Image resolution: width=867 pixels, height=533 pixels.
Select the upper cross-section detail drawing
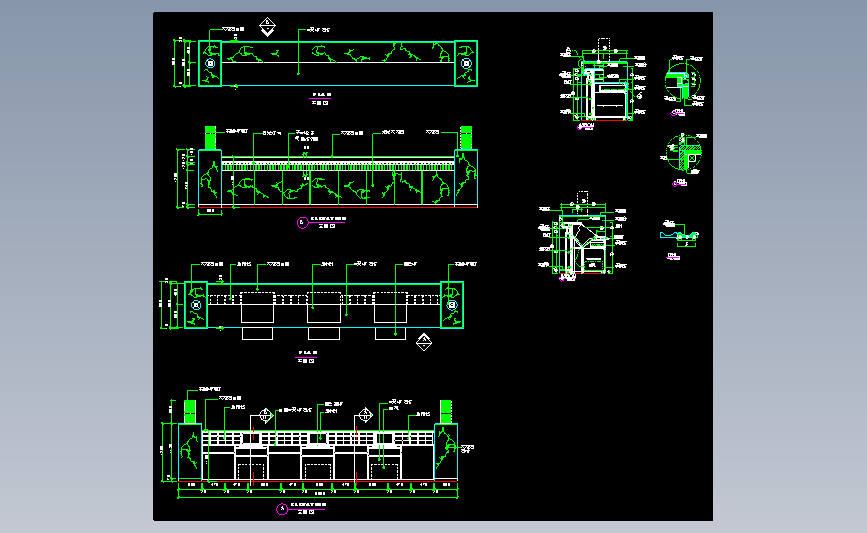pos(602,85)
